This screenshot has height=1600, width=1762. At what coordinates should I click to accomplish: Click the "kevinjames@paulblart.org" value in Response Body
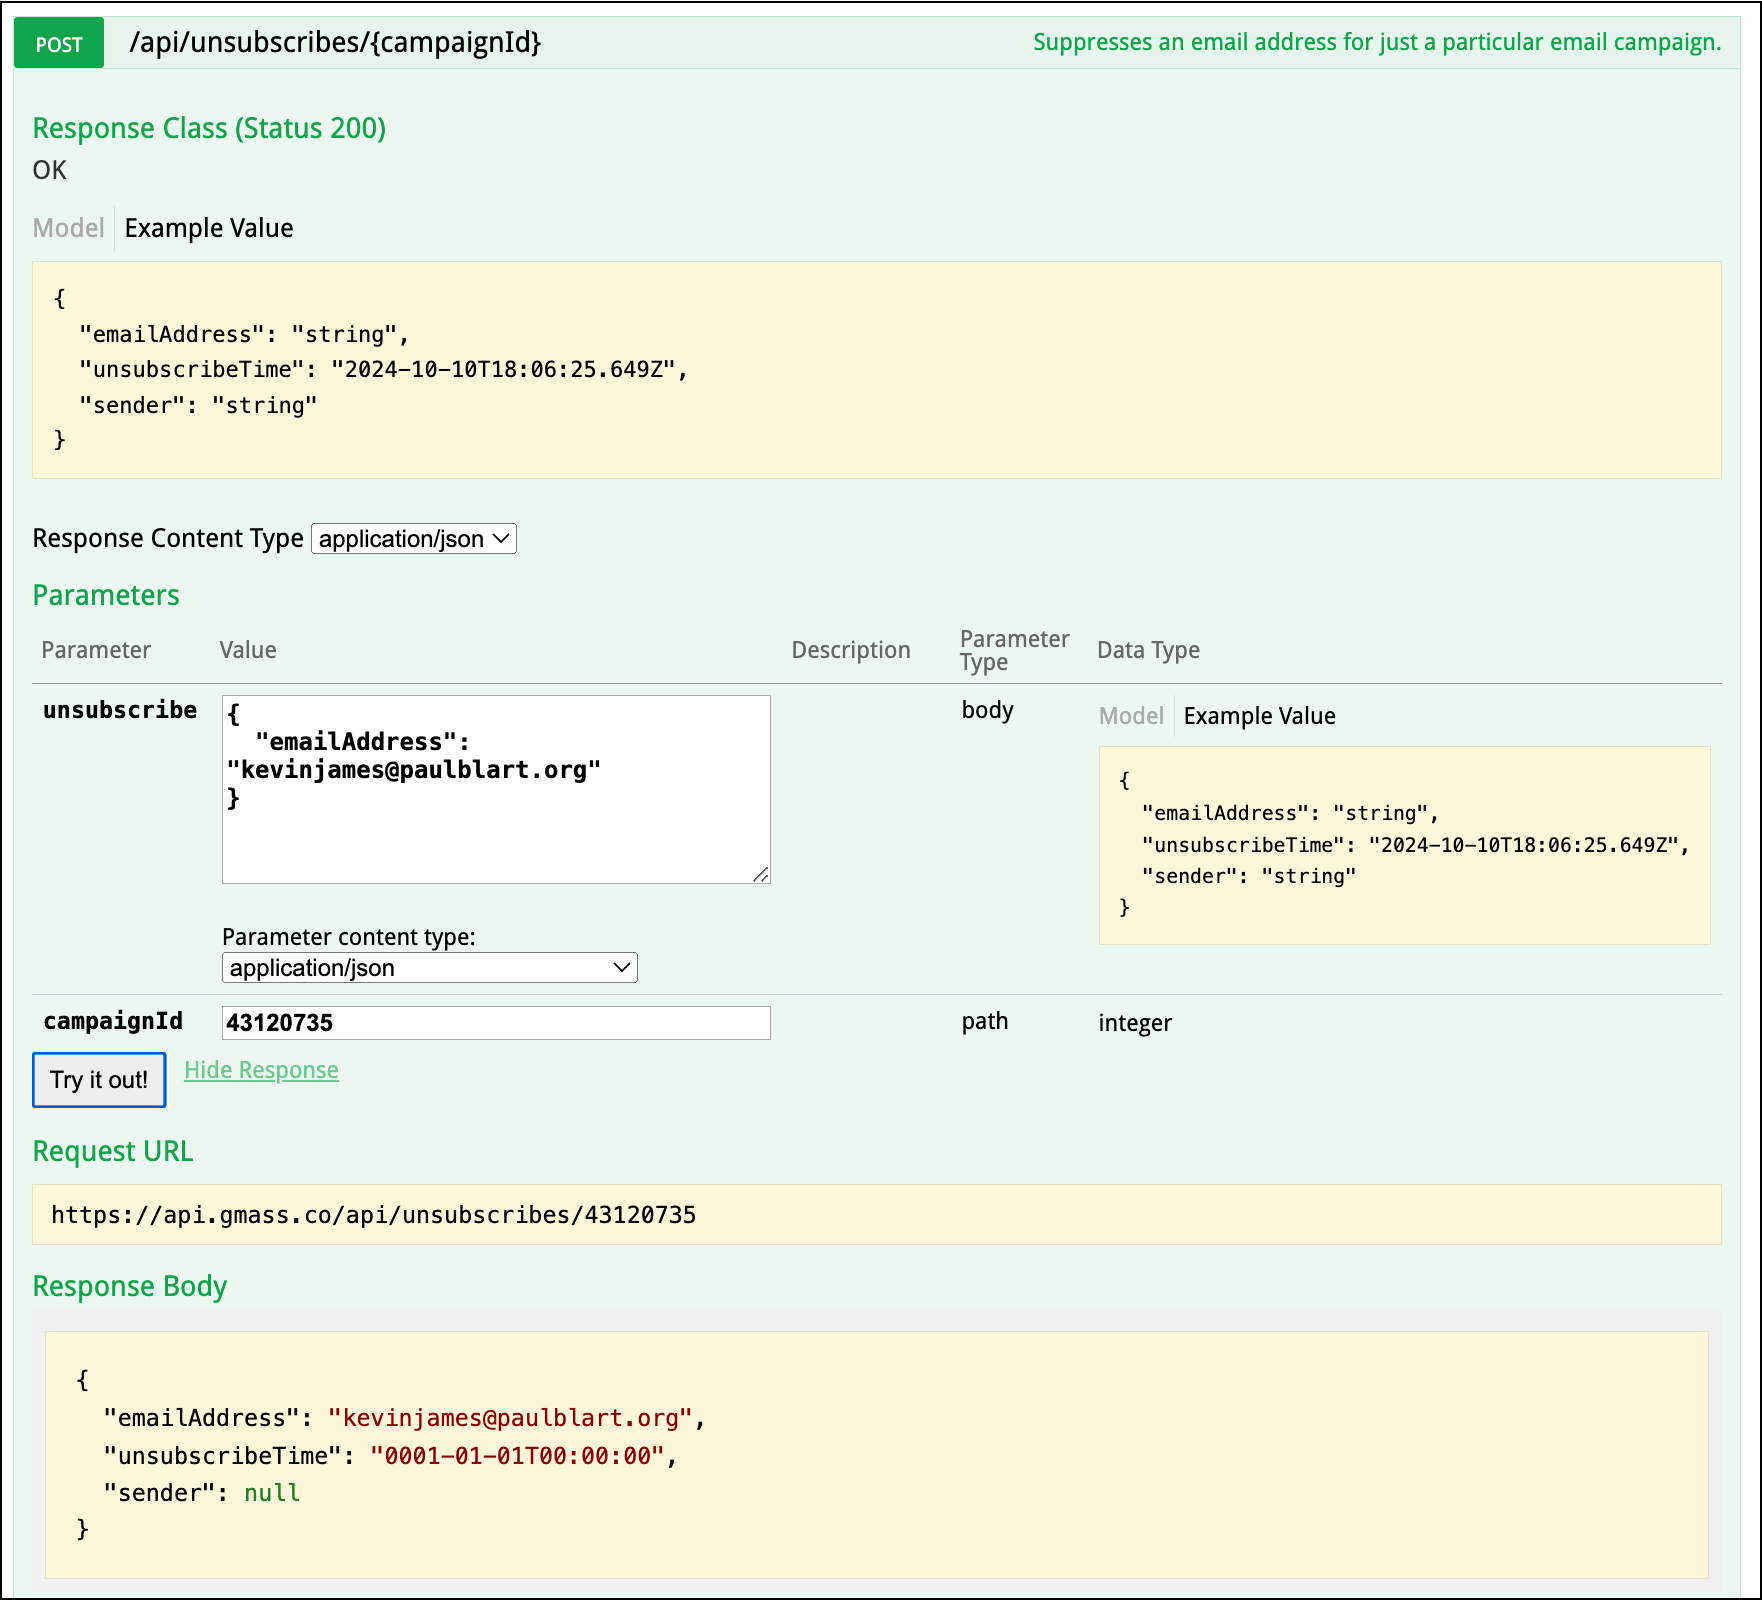click(x=510, y=1418)
